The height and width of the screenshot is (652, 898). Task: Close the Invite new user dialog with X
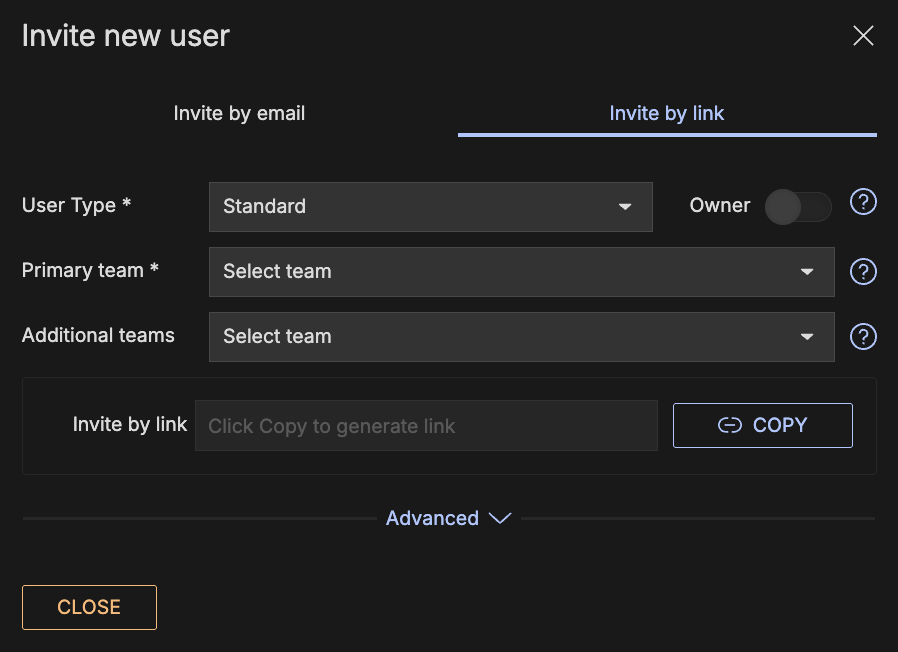click(x=862, y=37)
